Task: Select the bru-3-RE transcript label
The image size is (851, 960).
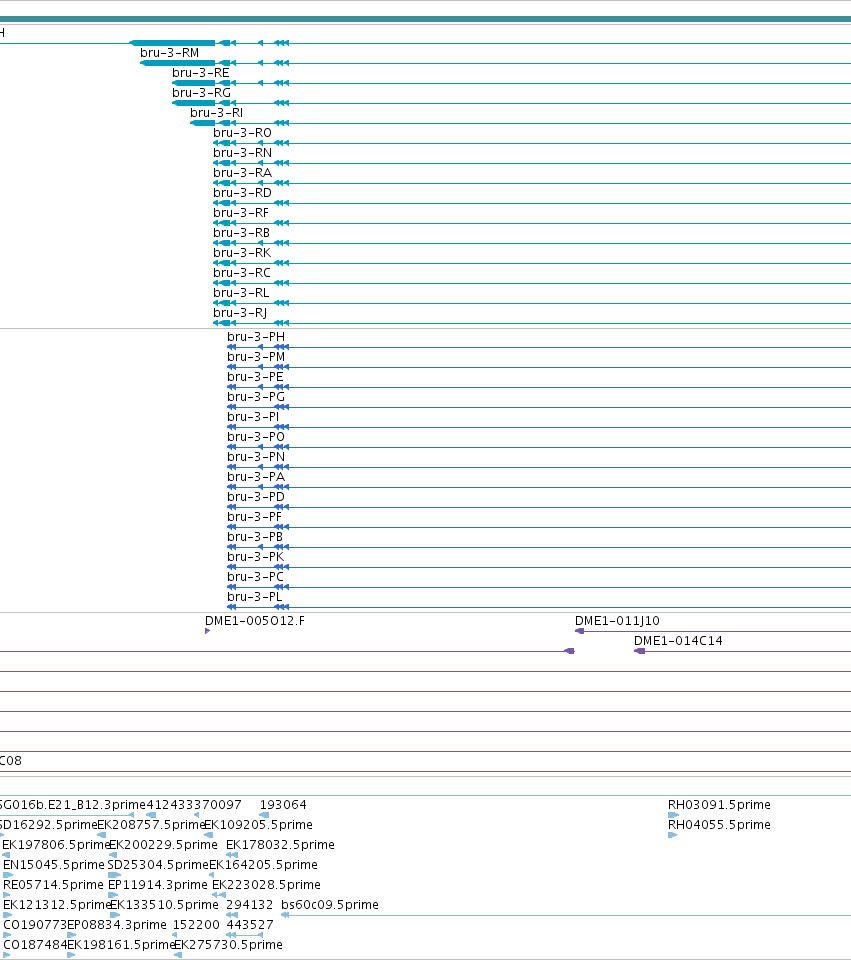Action: [x=201, y=73]
